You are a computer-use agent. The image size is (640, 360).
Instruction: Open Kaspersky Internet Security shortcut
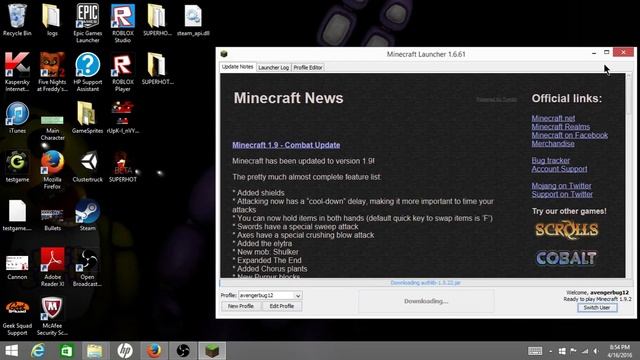(x=17, y=72)
